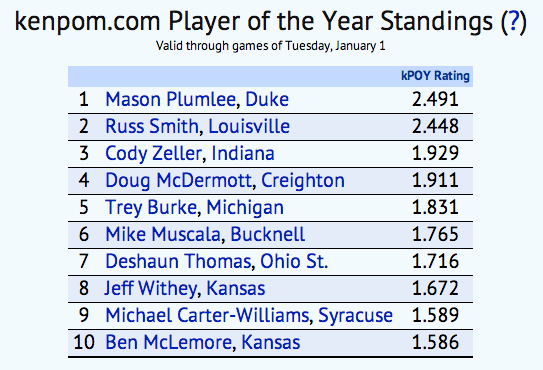This screenshot has width=543, height=370.
Task: Open Deshaun Thomas player page
Action: coord(178,262)
